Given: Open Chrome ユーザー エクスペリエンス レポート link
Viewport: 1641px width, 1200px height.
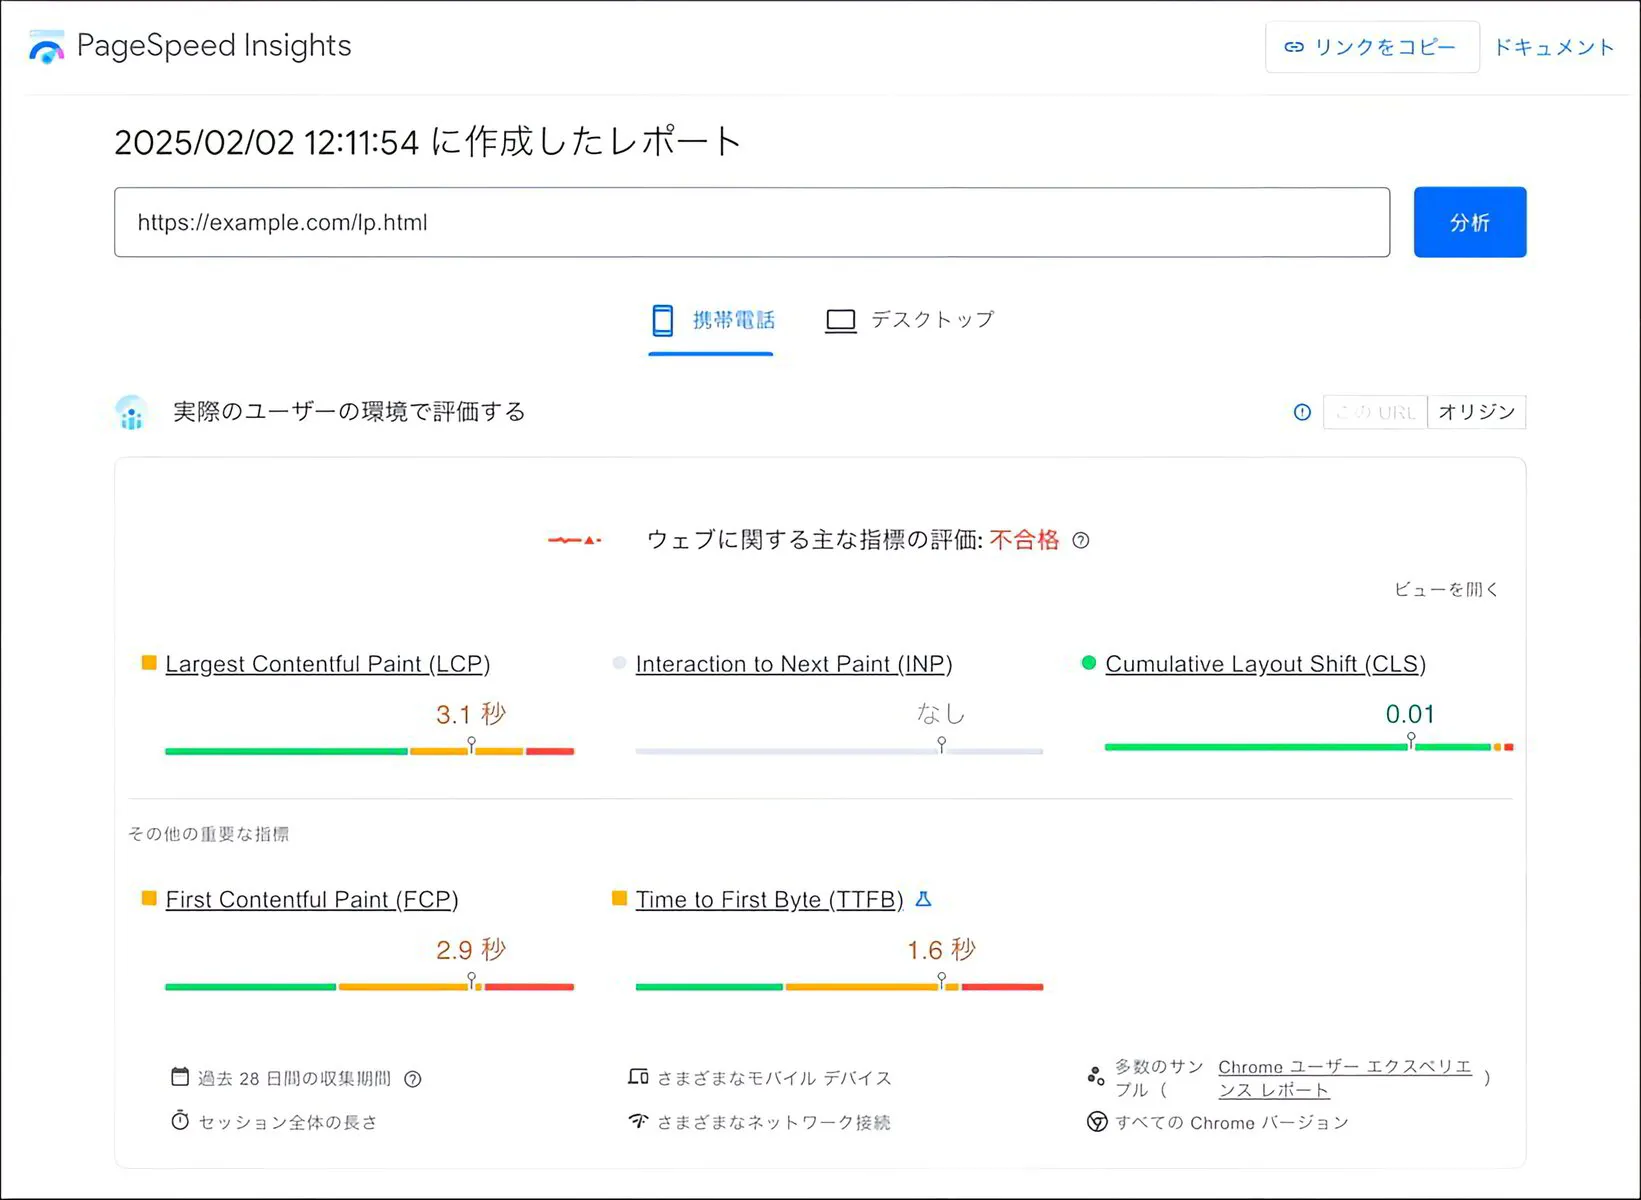Looking at the screenshot, I should [1343, 1078].
